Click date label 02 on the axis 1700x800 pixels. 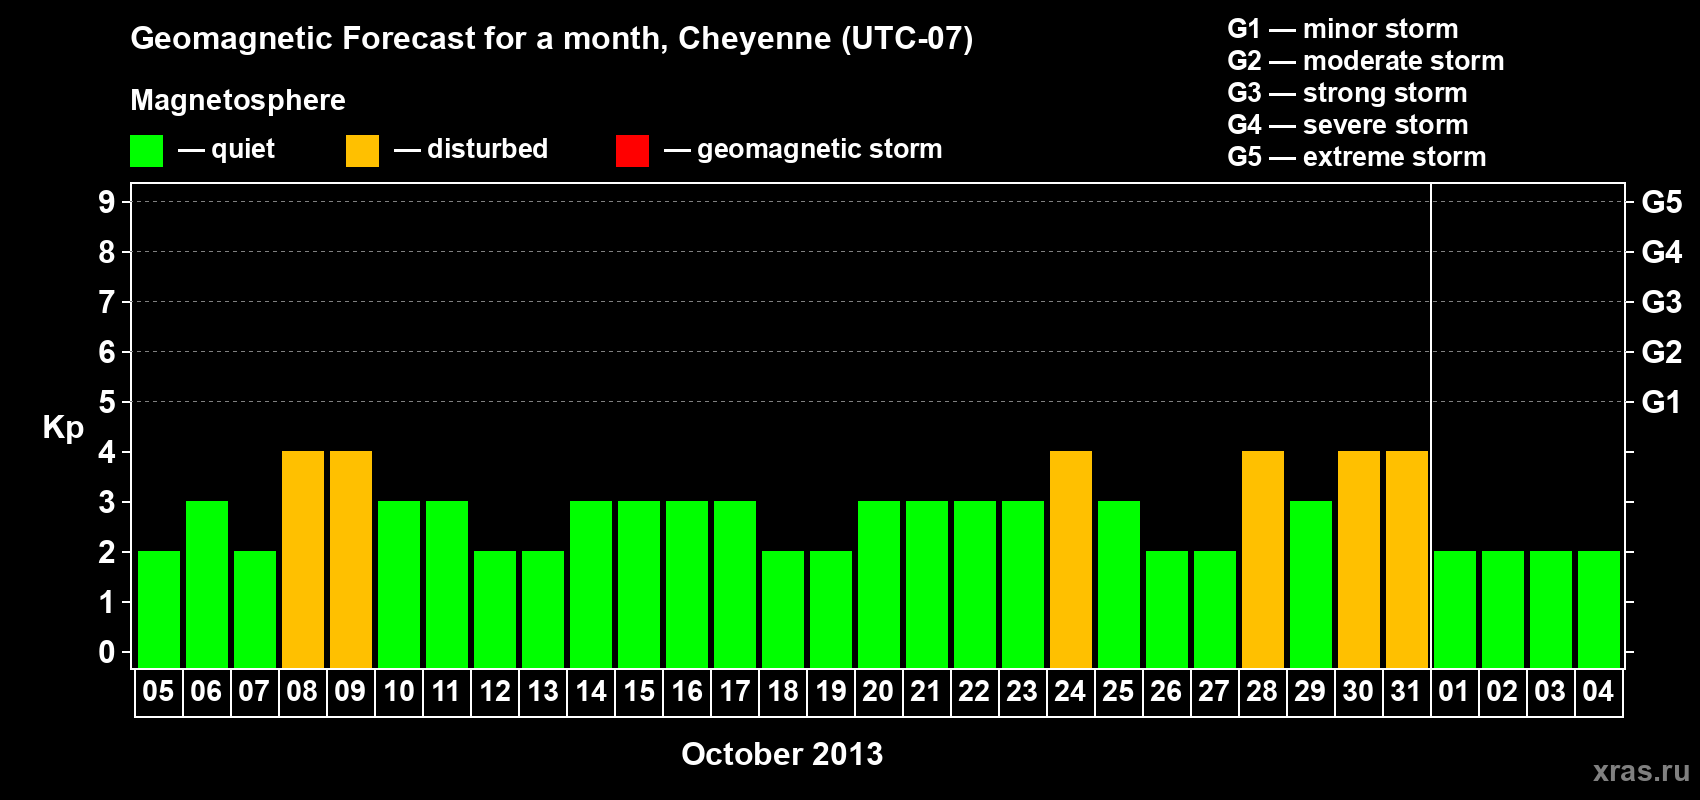pos(1502,692)
